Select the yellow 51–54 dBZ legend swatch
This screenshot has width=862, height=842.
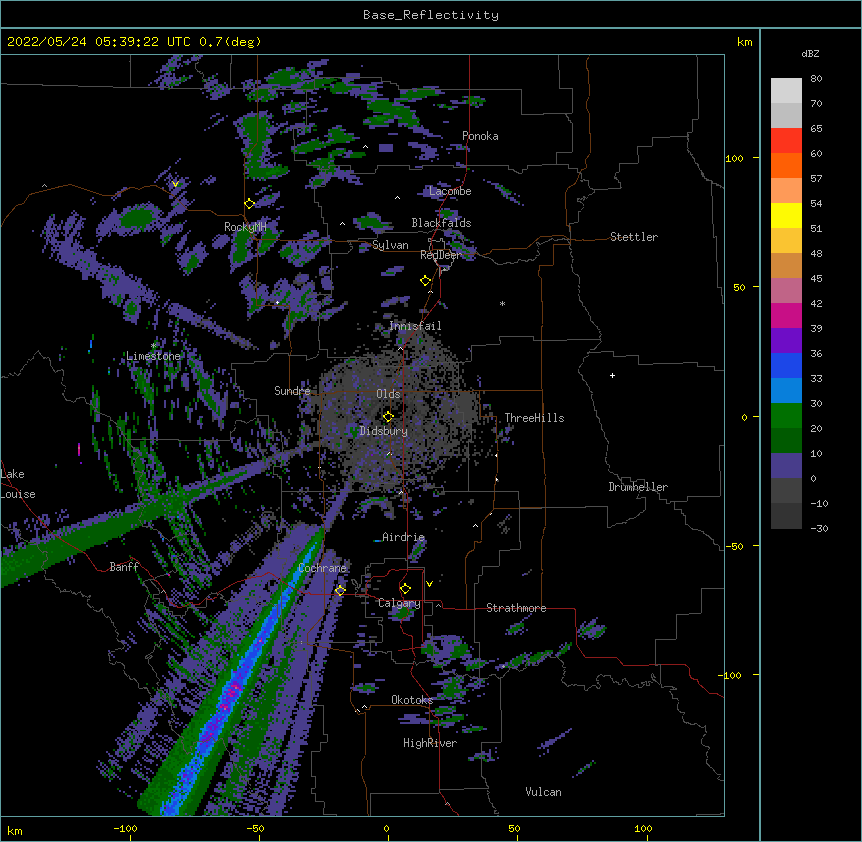[786, 215]
